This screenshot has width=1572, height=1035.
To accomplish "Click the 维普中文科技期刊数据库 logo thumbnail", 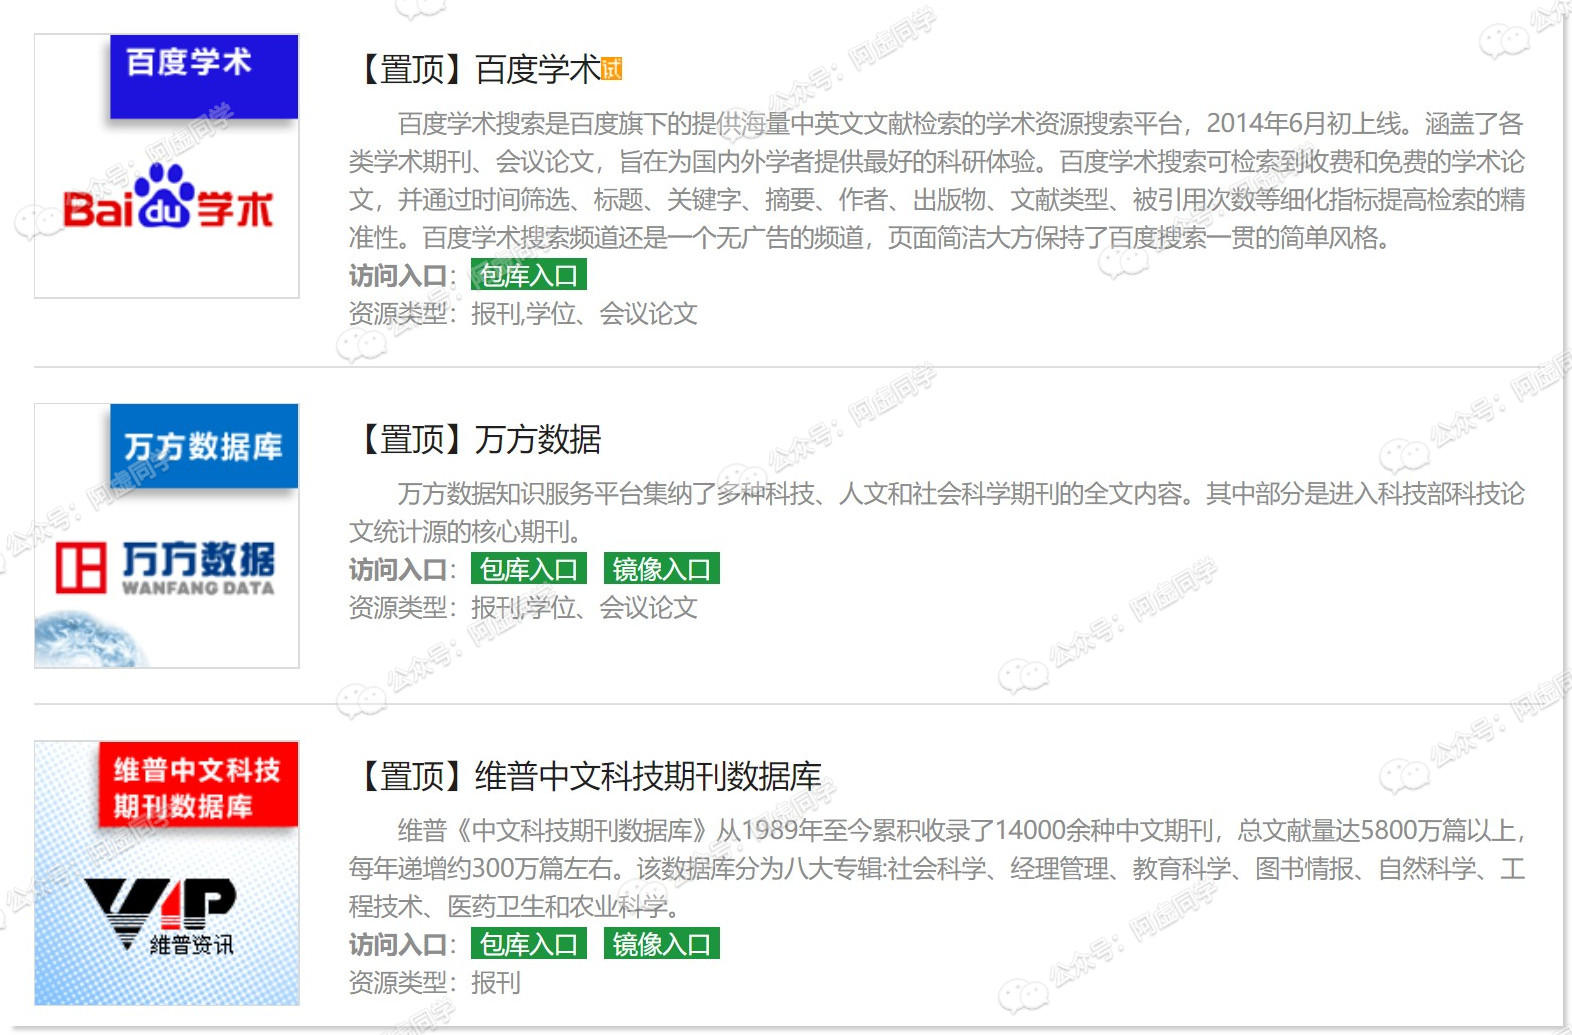I will point(167,873).
